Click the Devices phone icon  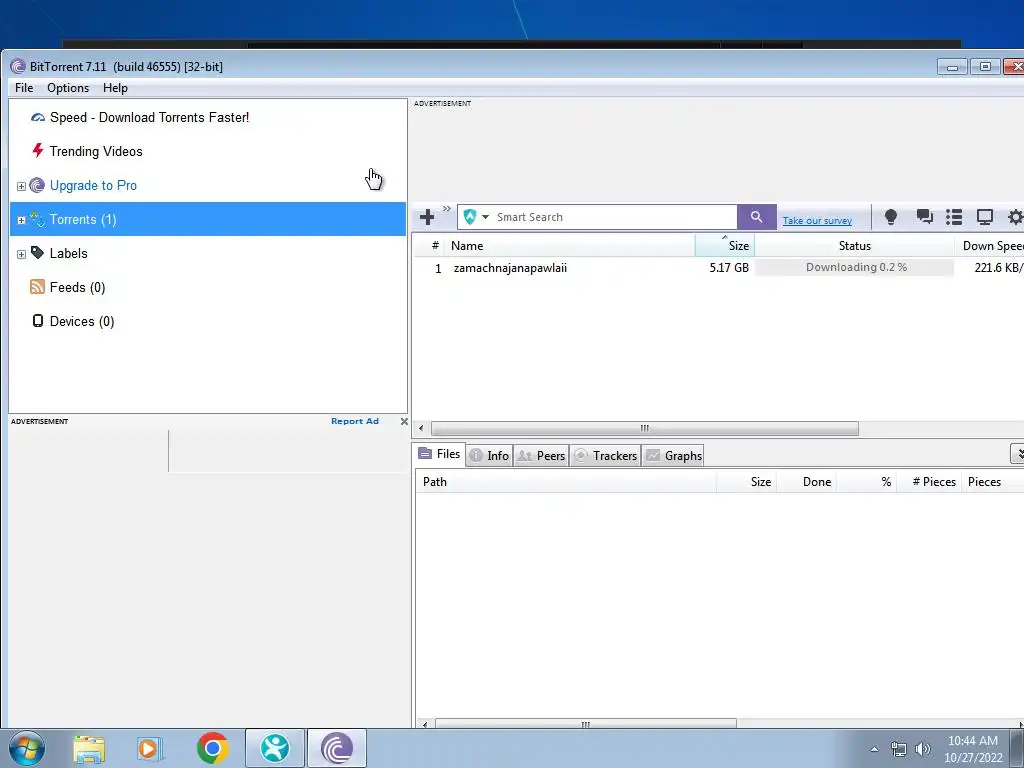click(x=38, y=321)
